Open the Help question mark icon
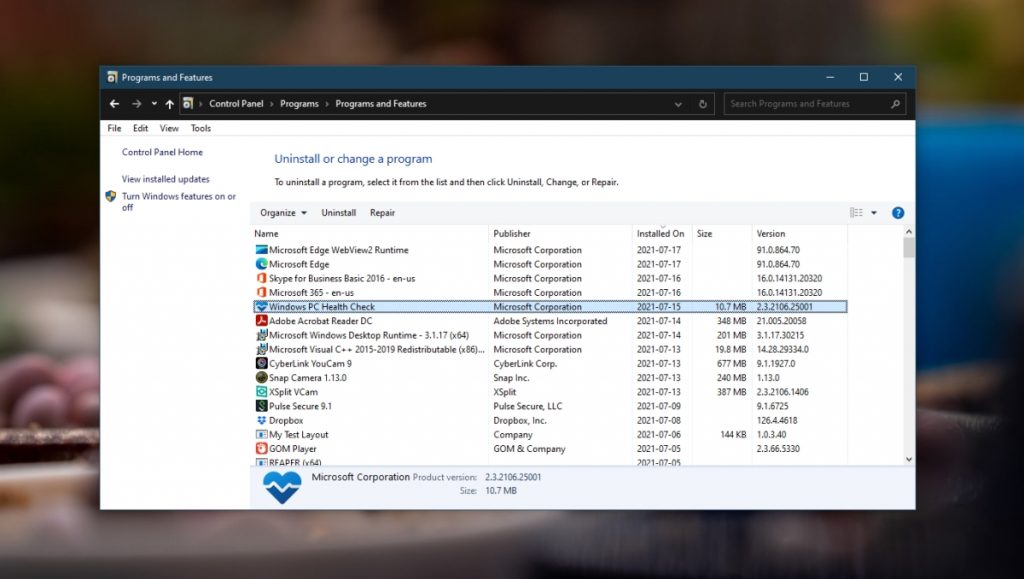The image size is (1024, 579). pos(897,212)
